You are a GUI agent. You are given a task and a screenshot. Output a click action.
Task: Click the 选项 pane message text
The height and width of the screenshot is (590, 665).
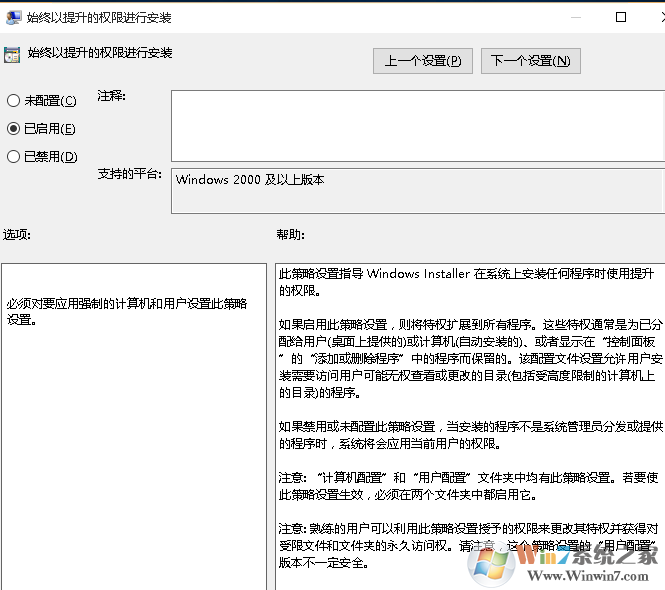(127, 311)
